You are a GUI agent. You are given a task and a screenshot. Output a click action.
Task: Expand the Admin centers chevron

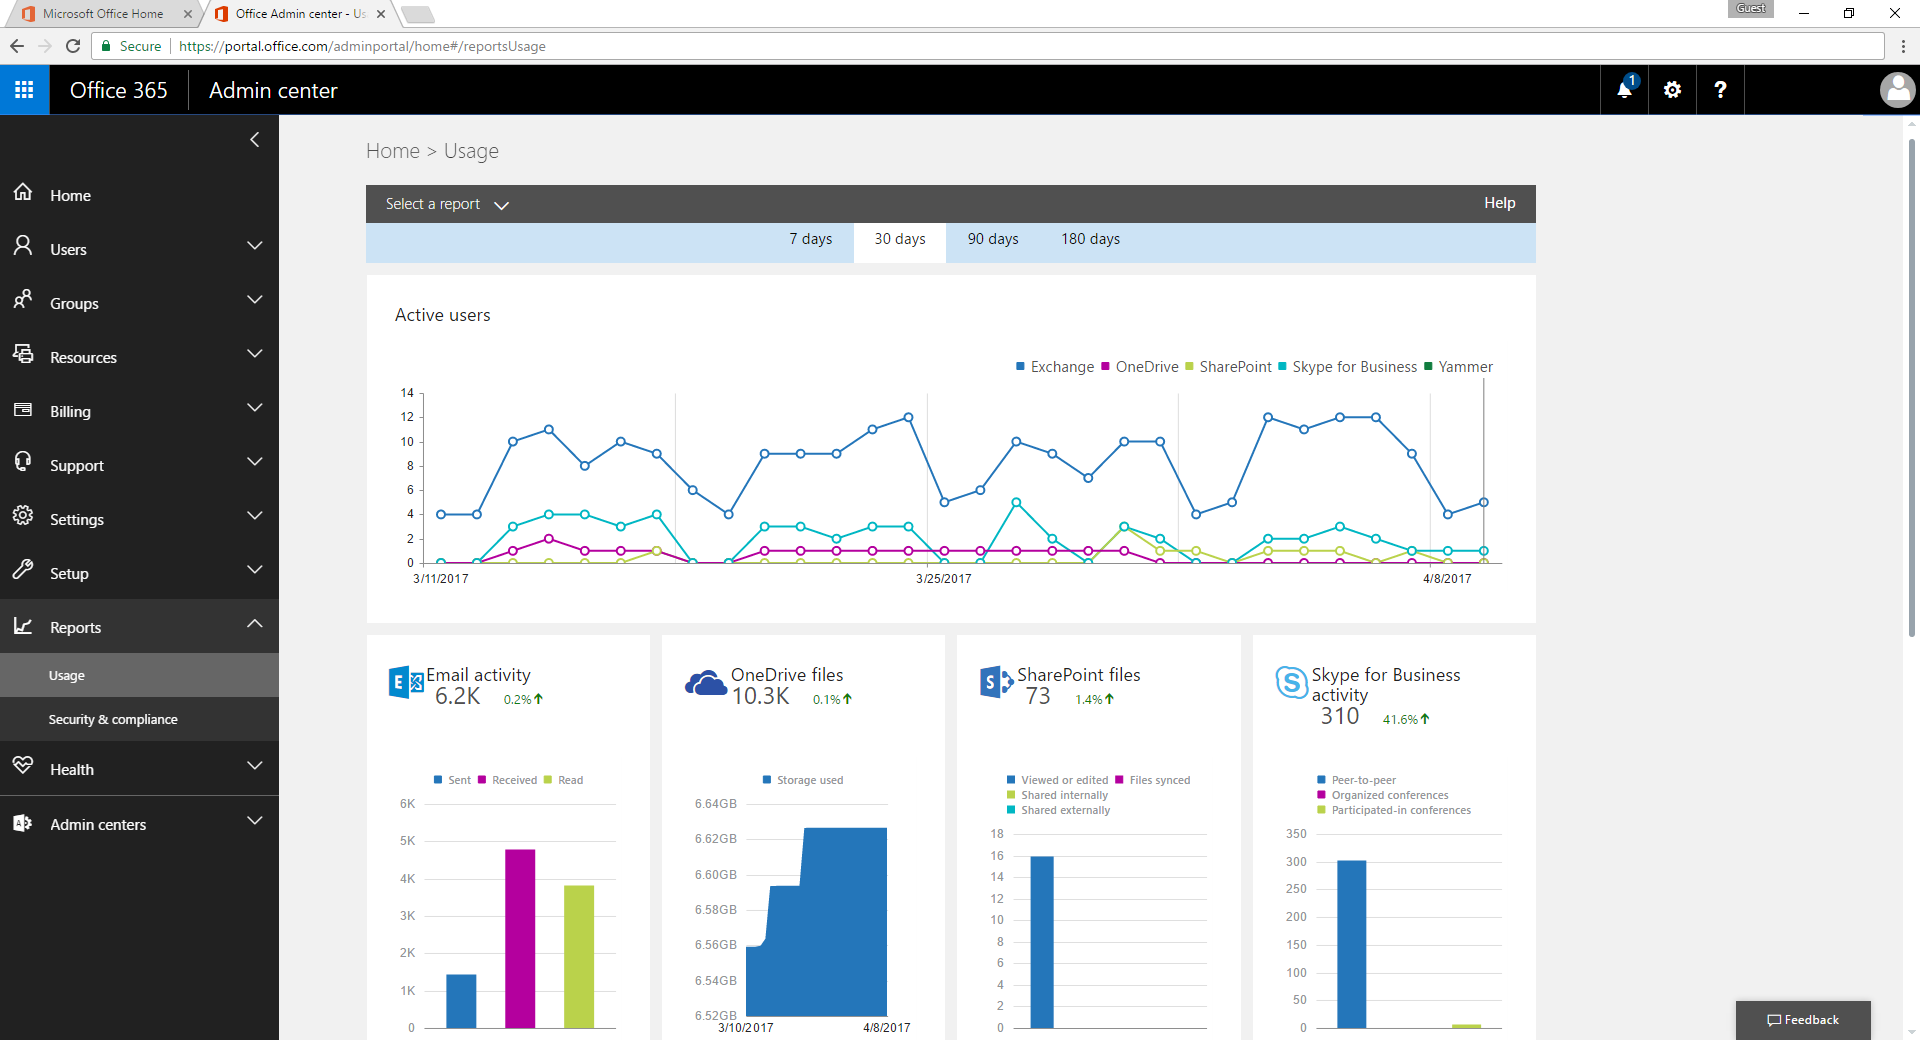(x=255, y=821)
